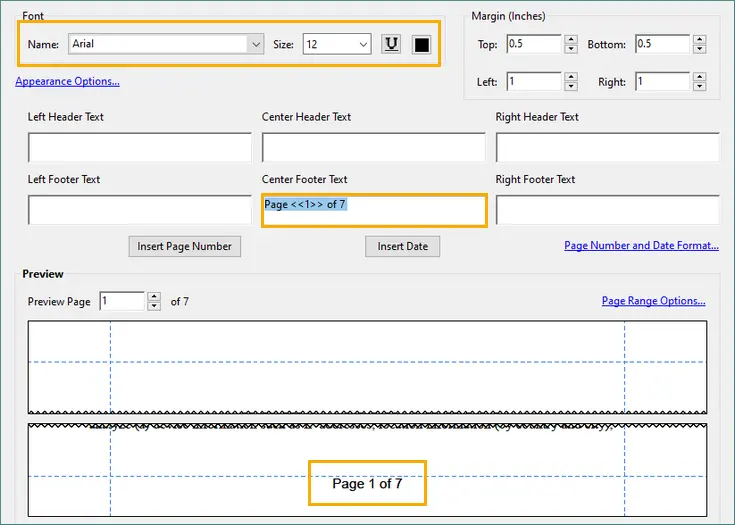Image resolution: width=735 pixels, height=525 pixels.
Task: Open Page Number and Date Format link
Action: (x=641, y=245)
